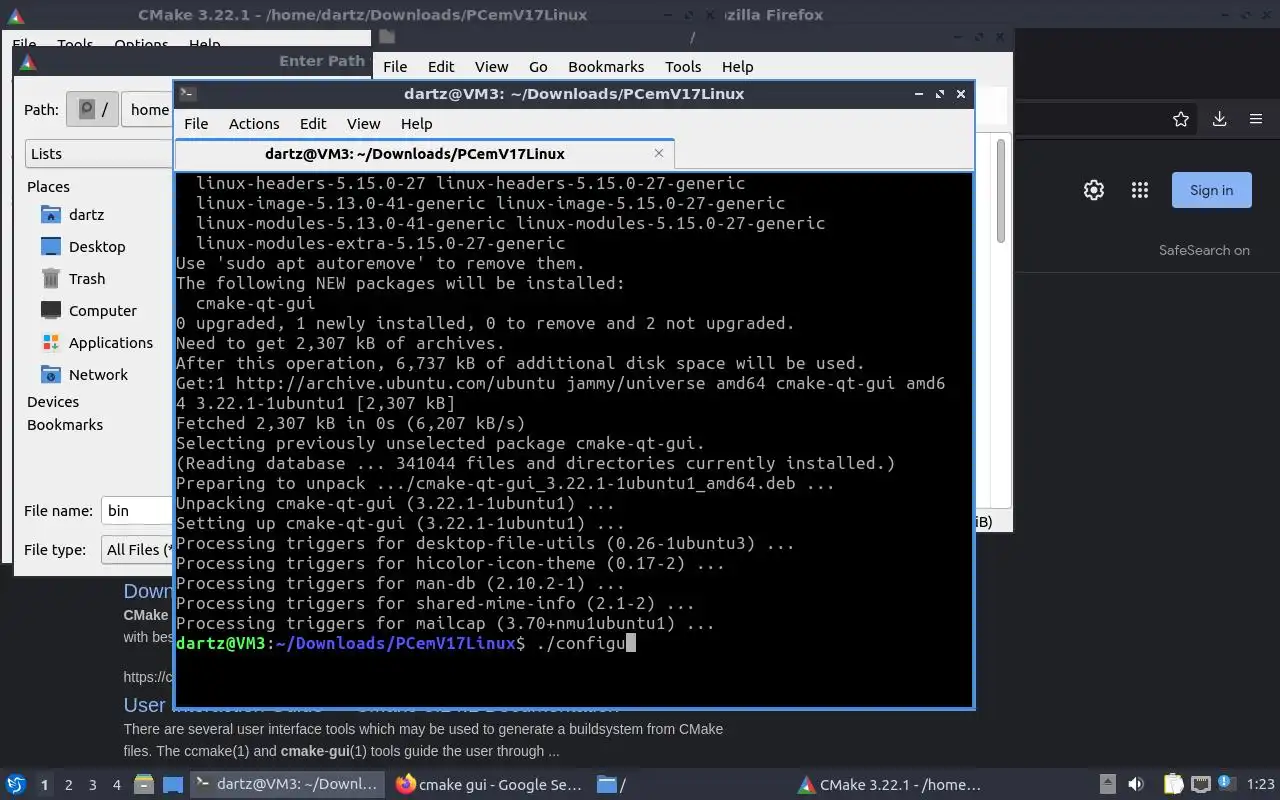Switch to workspace 1
Image resolution: width=1280 pixels, height=800 pixels.
[44, 785]
